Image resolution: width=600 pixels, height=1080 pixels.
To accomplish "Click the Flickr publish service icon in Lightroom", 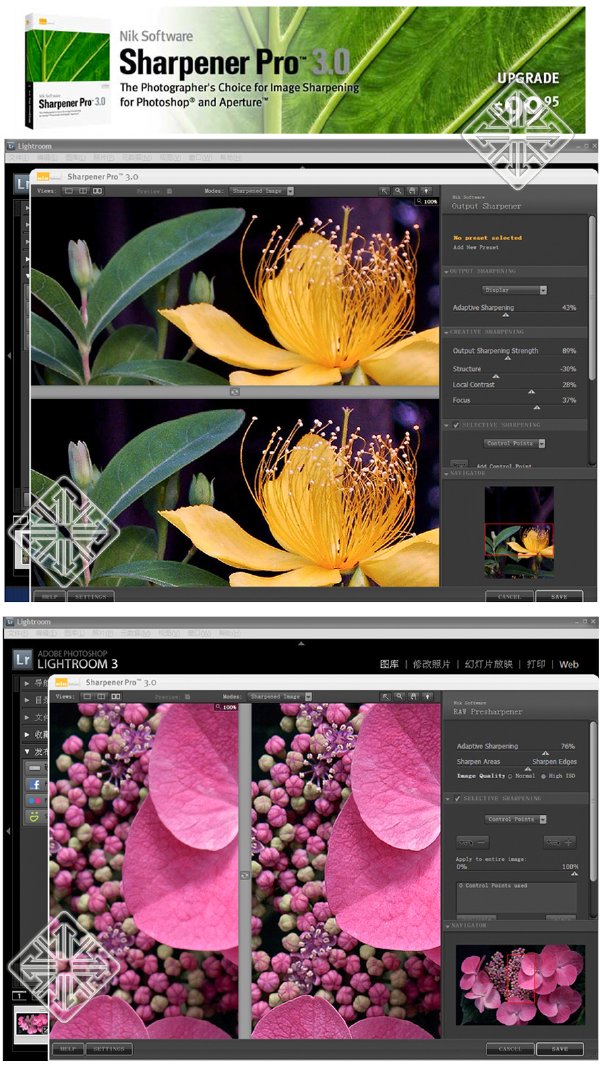I will (34, 801).
